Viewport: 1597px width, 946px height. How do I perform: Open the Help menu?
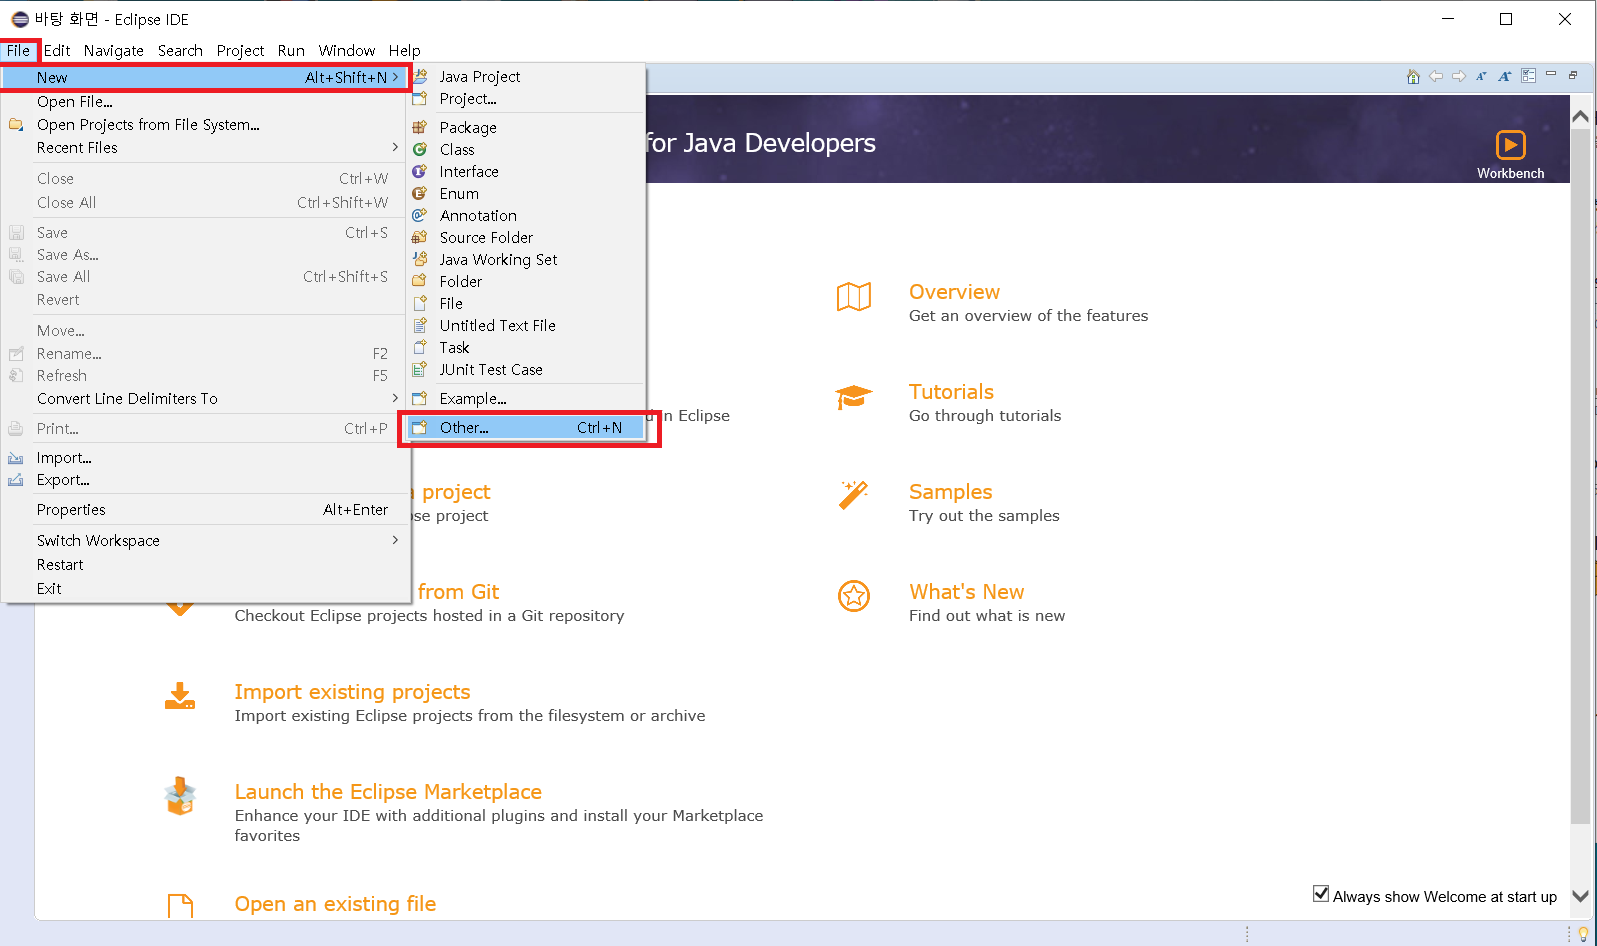405,50
